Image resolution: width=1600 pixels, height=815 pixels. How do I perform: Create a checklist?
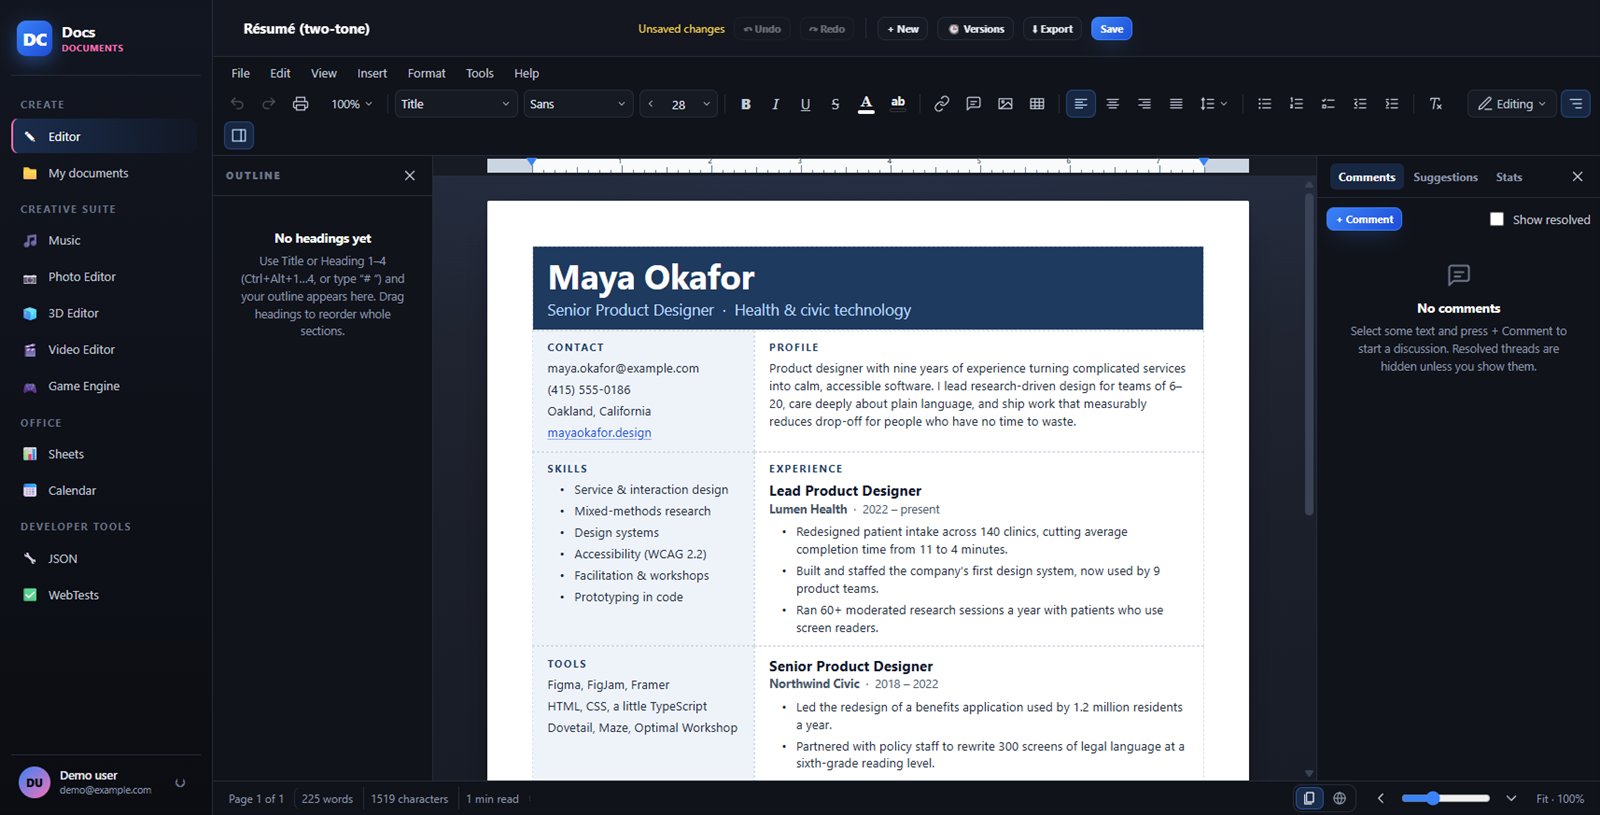[x=1328, y=104]
